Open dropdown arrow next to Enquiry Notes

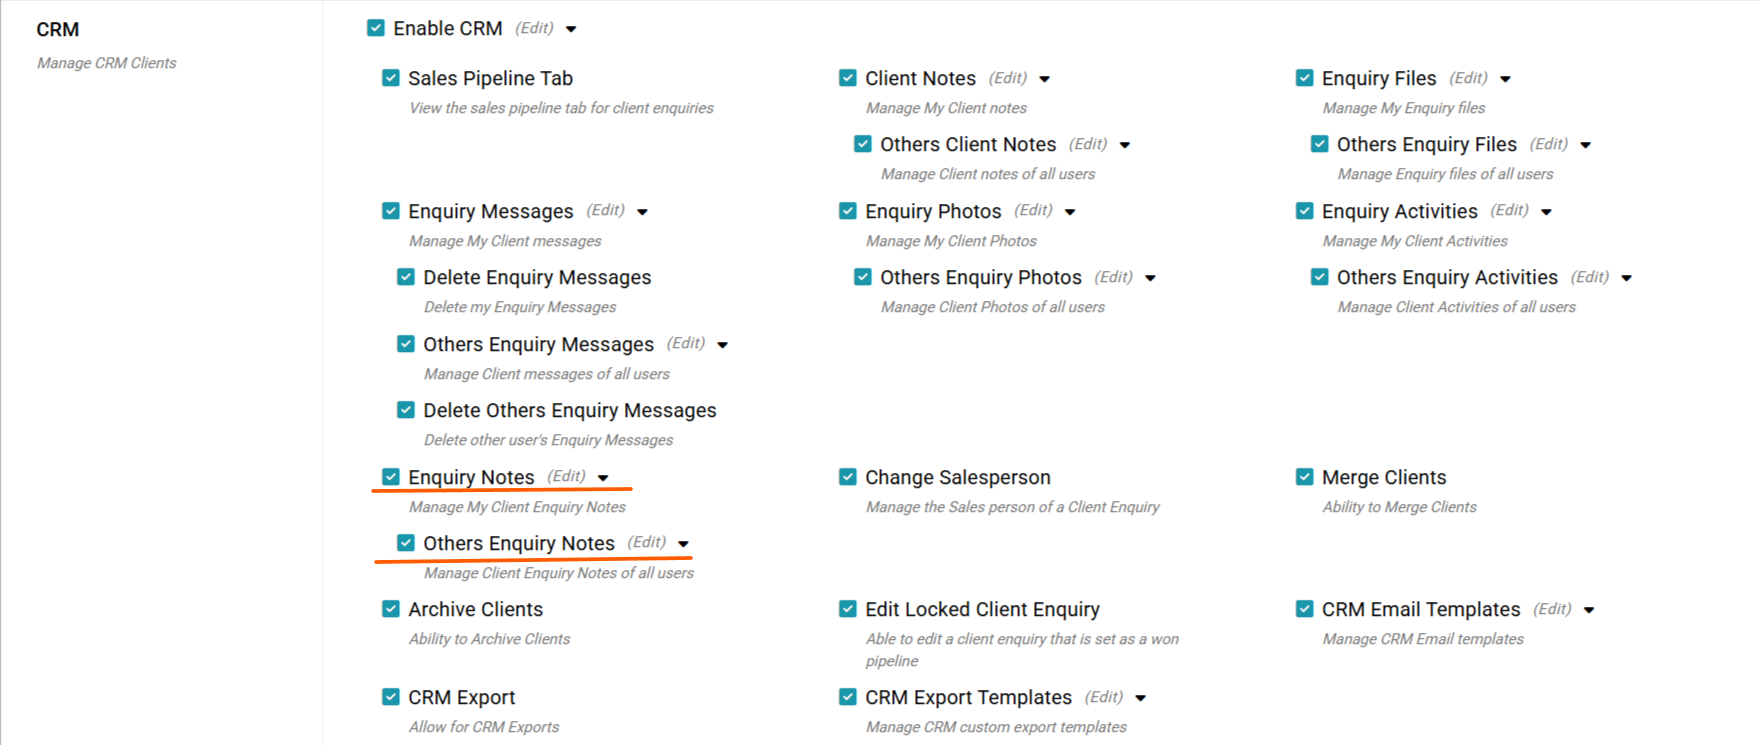pyautogui.click(x=604, y=478)
